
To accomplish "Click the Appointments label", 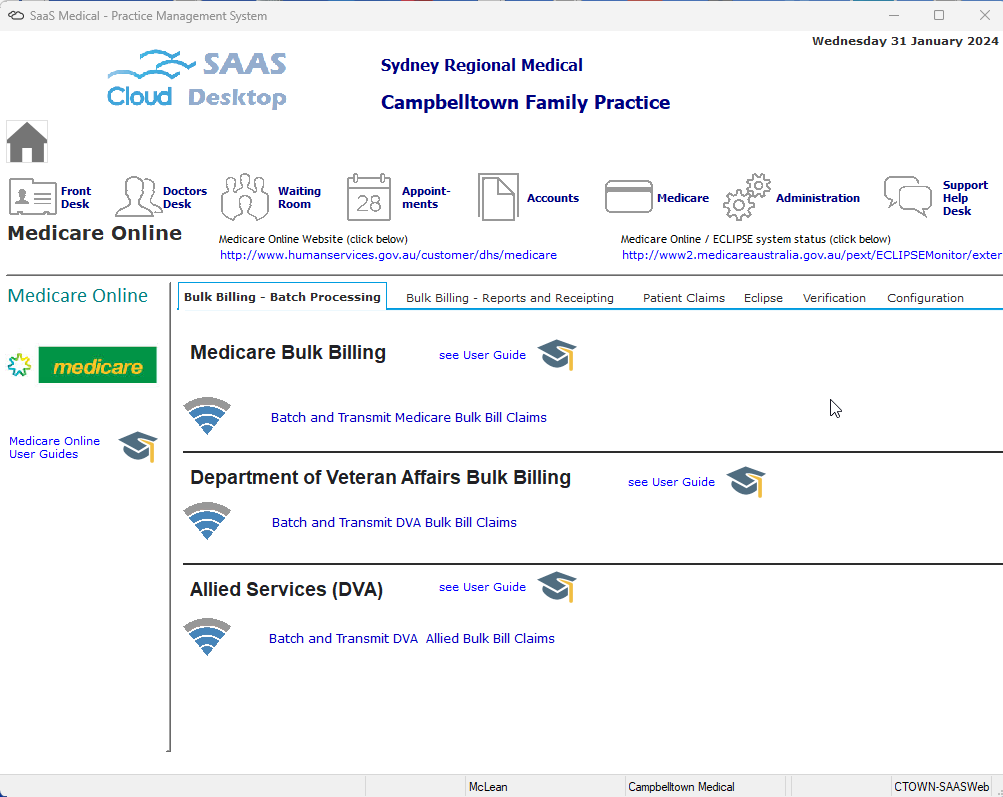I will [x=426, y=198].
